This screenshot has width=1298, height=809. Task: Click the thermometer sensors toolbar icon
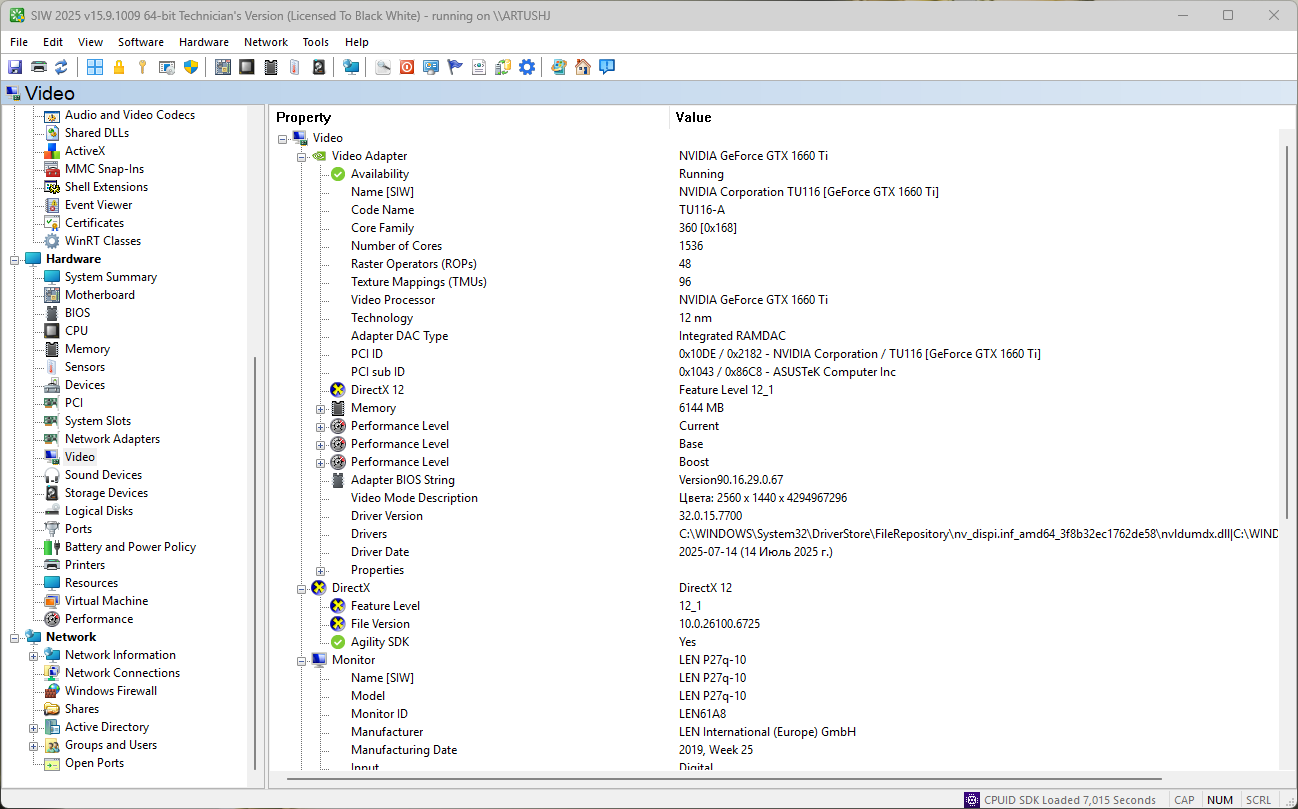click(x=294, y=67)
